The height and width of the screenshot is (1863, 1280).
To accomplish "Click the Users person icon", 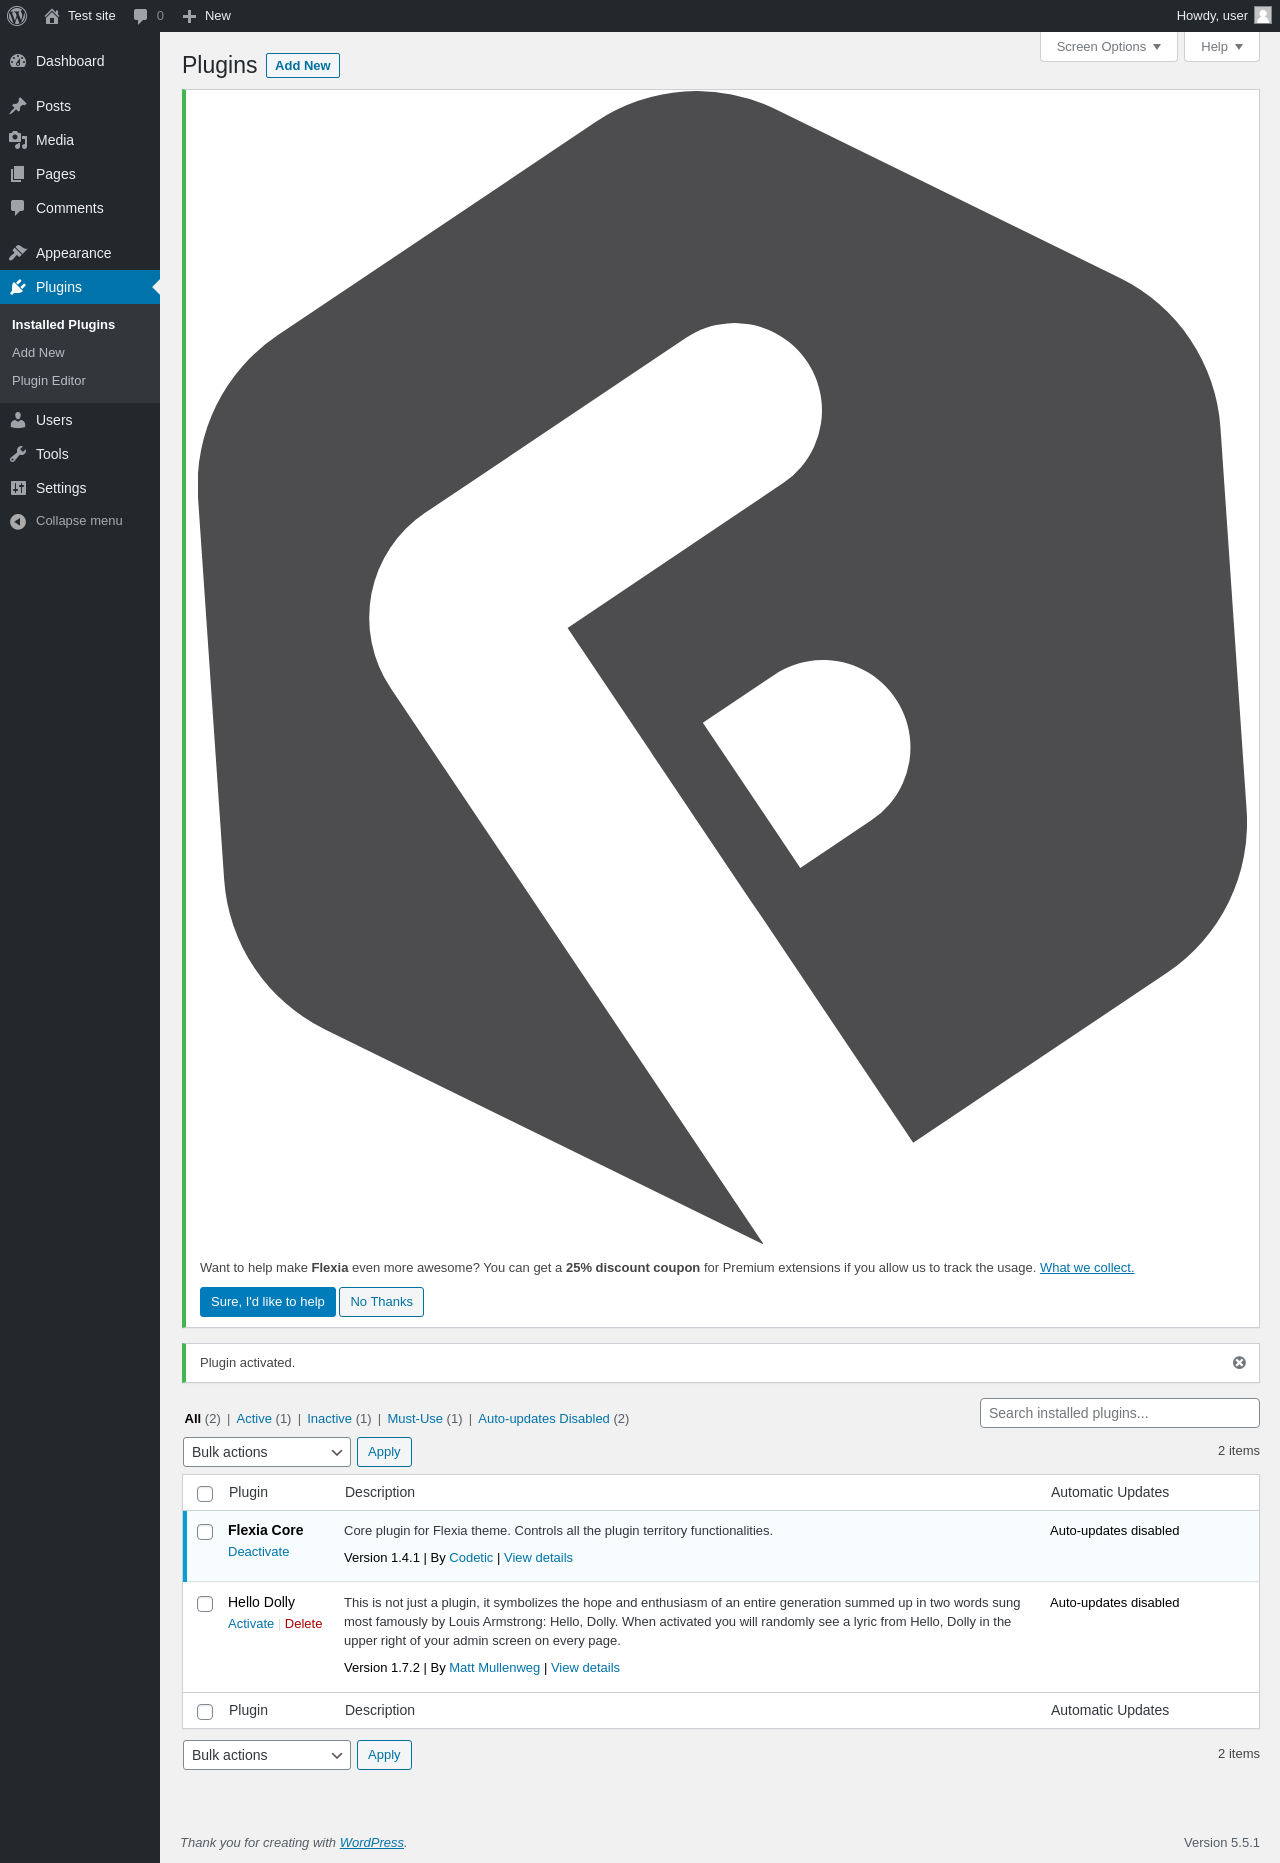I will pos(18,420).
